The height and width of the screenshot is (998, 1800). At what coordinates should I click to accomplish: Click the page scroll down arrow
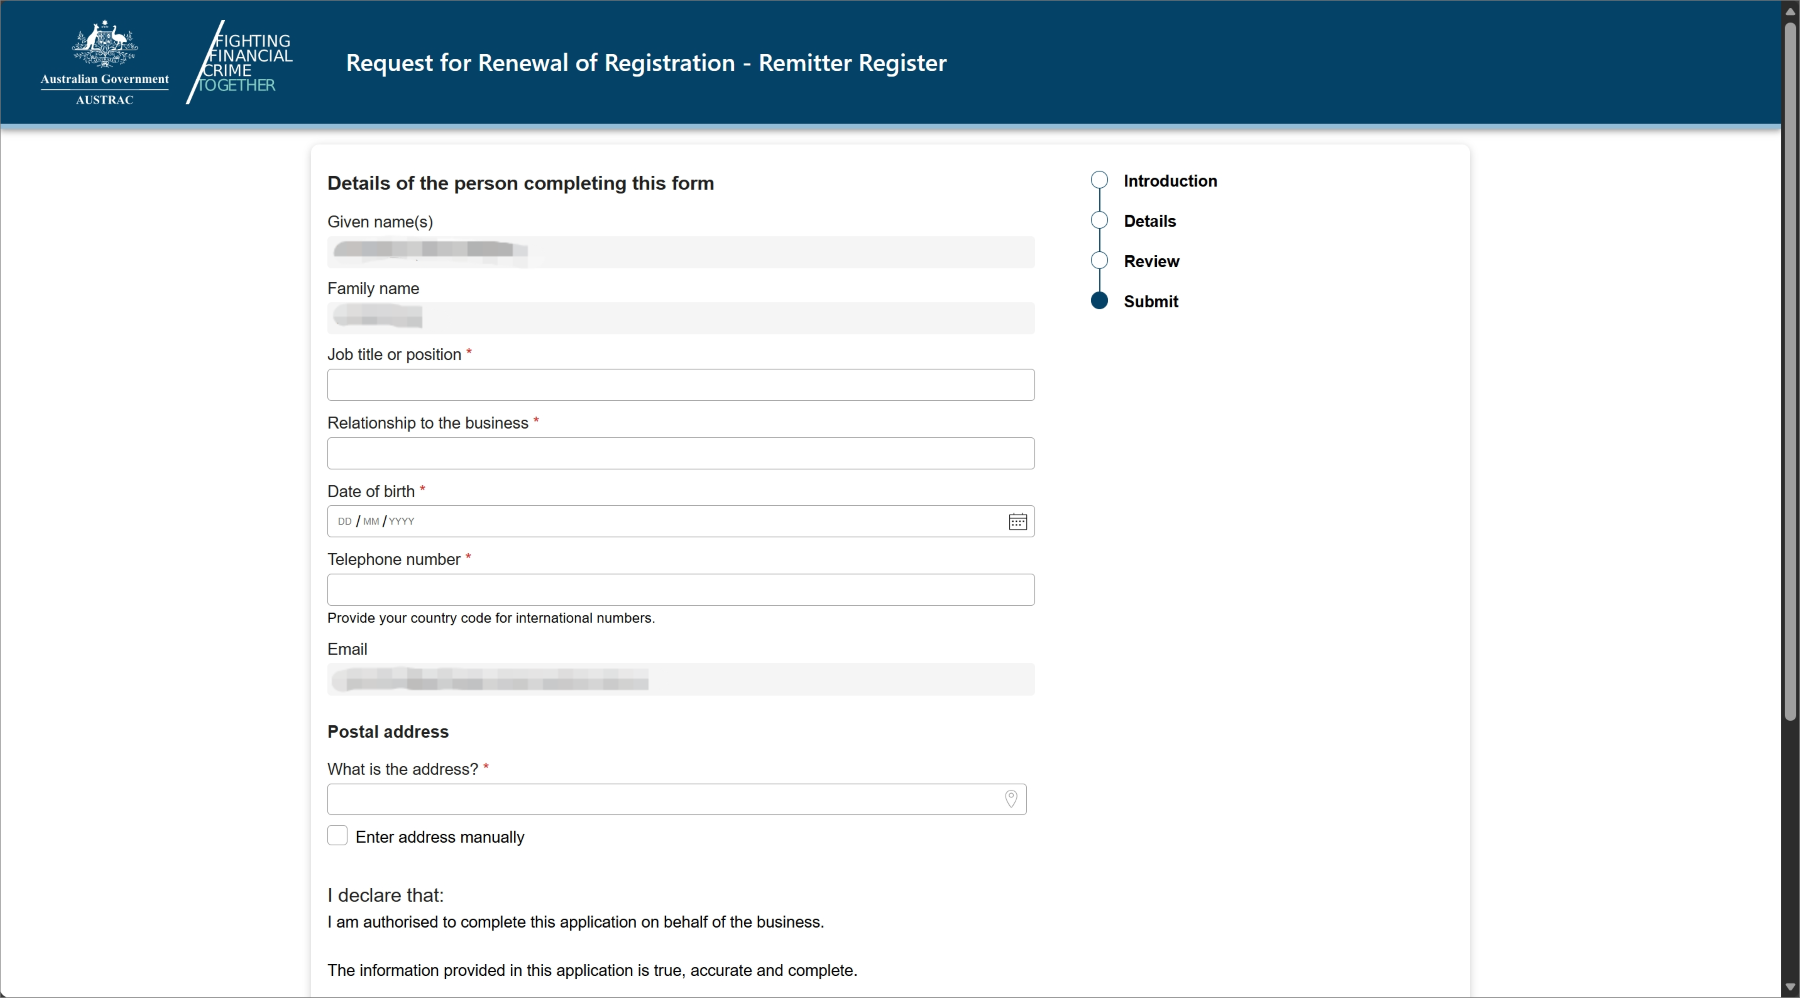point(1790,988)
